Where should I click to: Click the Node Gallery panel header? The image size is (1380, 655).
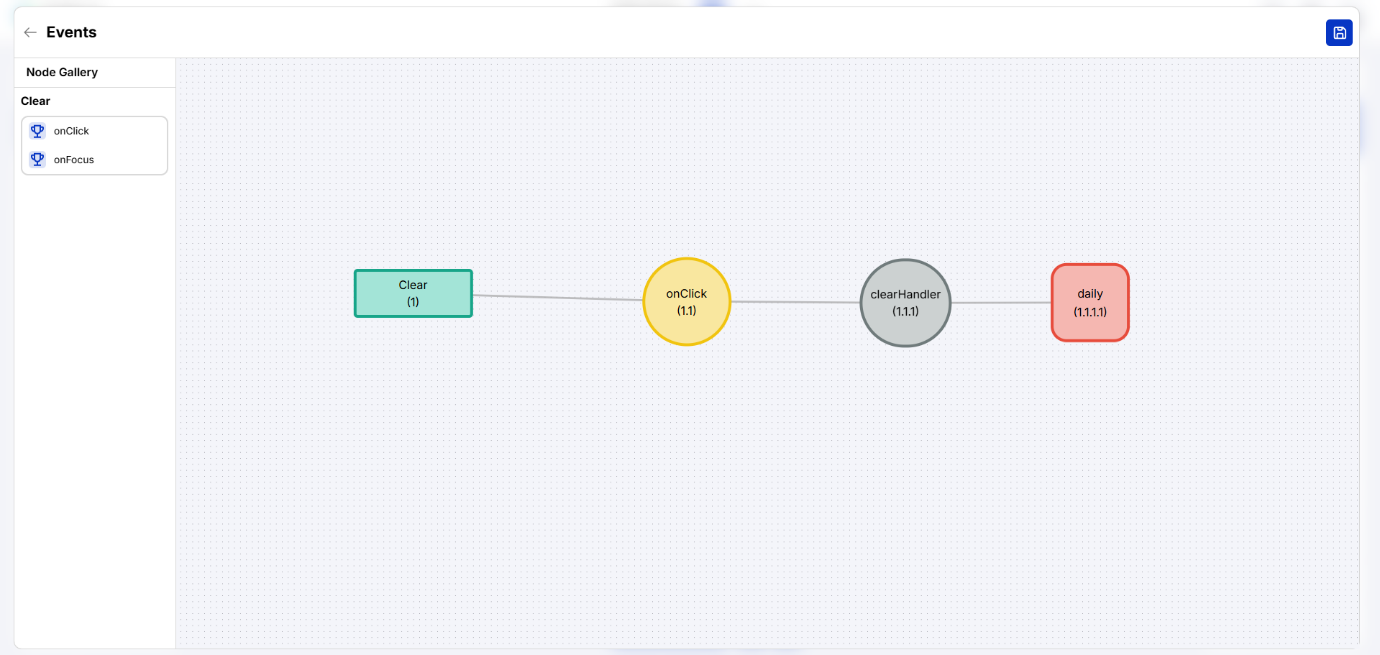pos(62,73)
